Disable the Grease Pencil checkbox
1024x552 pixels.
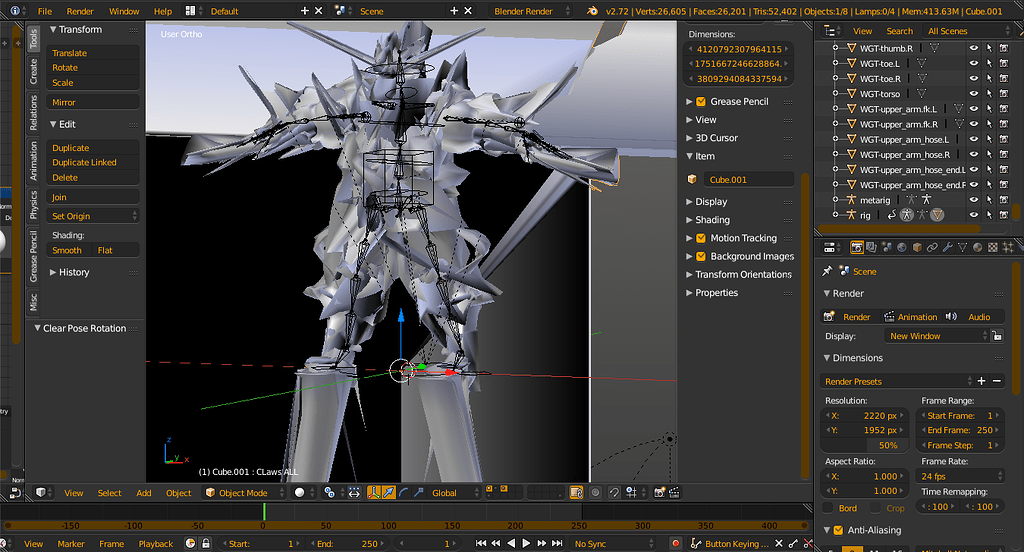(x=701, y=101)
